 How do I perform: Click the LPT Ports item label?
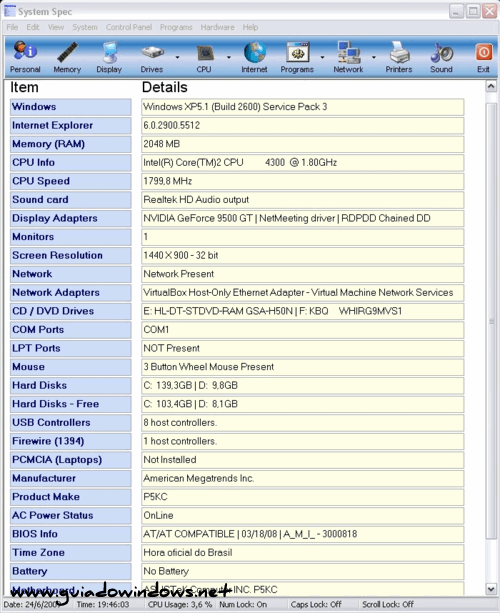71,349
